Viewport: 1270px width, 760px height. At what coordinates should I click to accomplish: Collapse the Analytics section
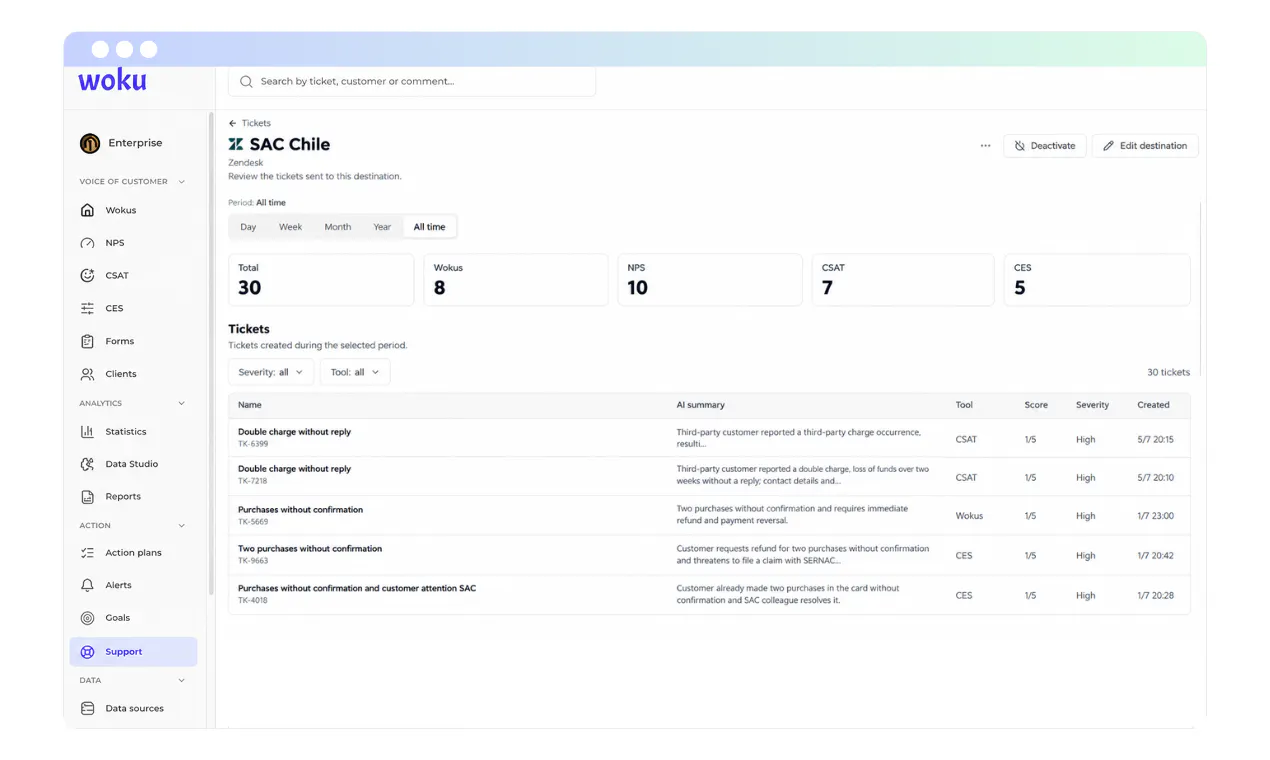coord(182,403)
